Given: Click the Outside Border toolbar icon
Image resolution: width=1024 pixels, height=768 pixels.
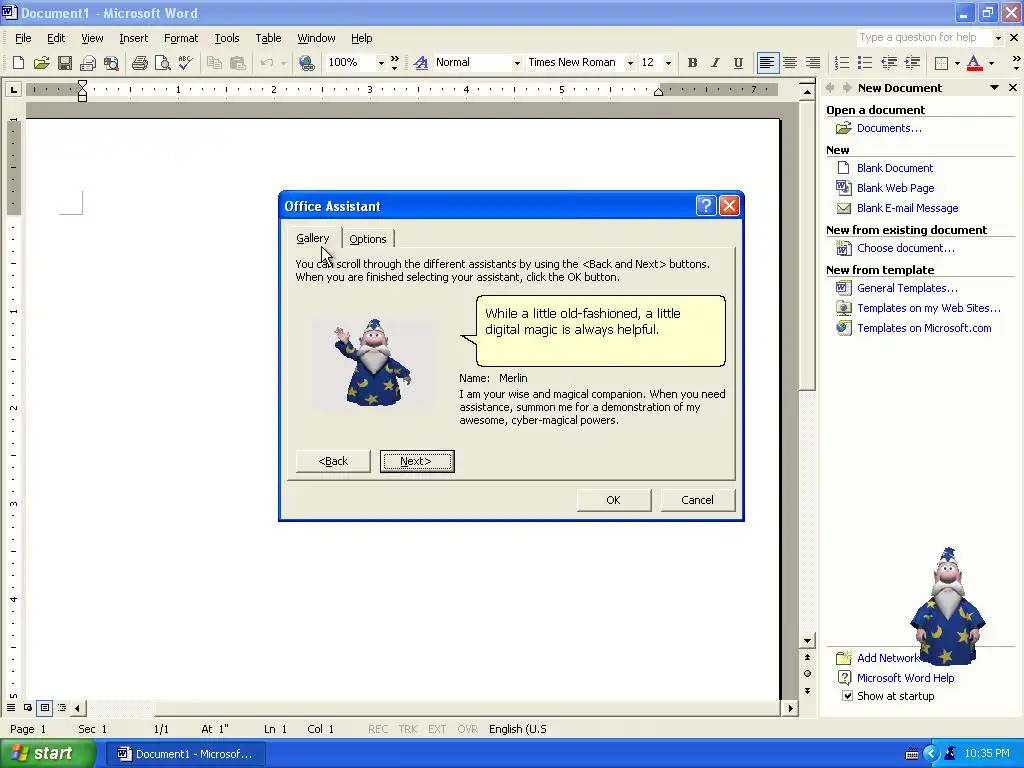Looking at the screenshot, I should click(x=941, y=63).
